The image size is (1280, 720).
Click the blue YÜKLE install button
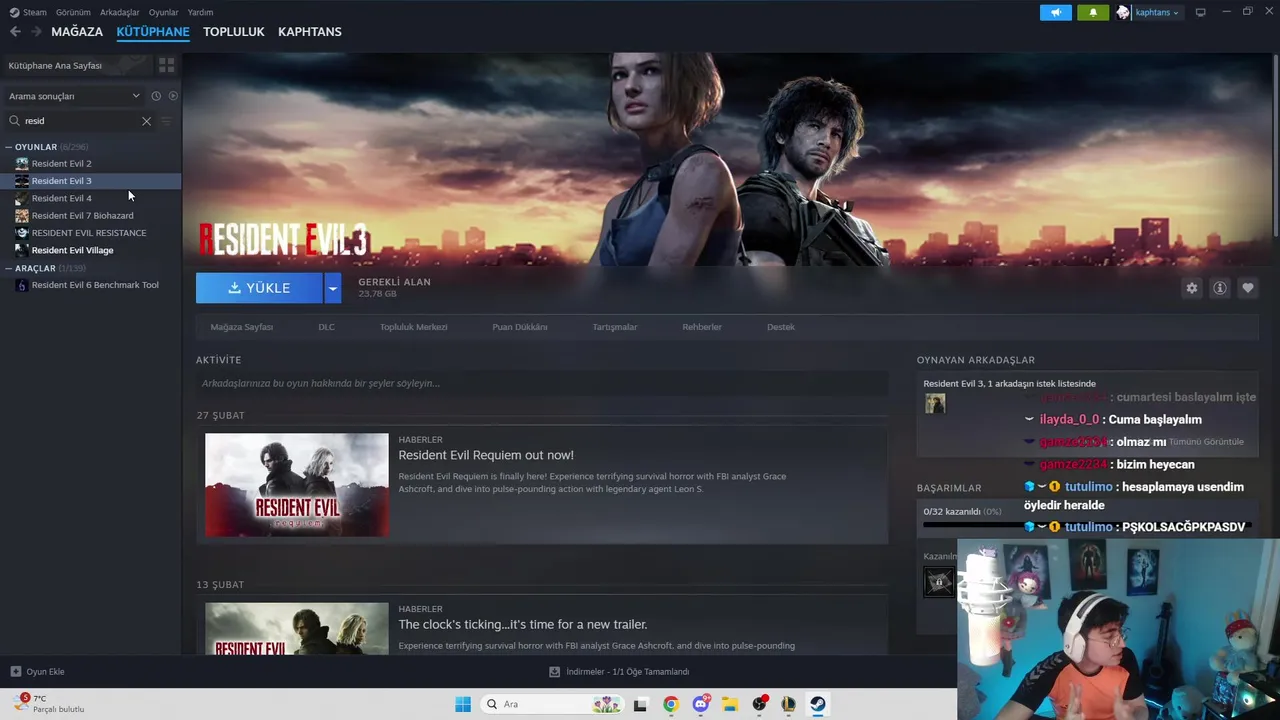[x=259, y=288]
